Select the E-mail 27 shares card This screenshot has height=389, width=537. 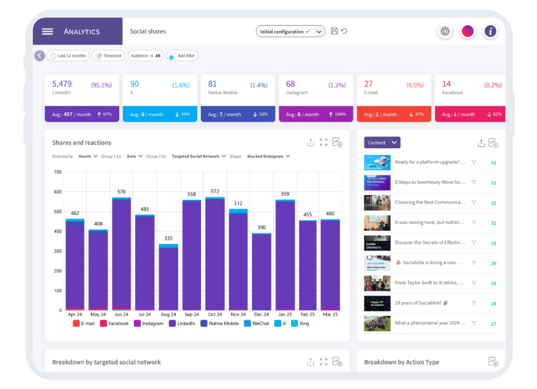tap(394, 98)
